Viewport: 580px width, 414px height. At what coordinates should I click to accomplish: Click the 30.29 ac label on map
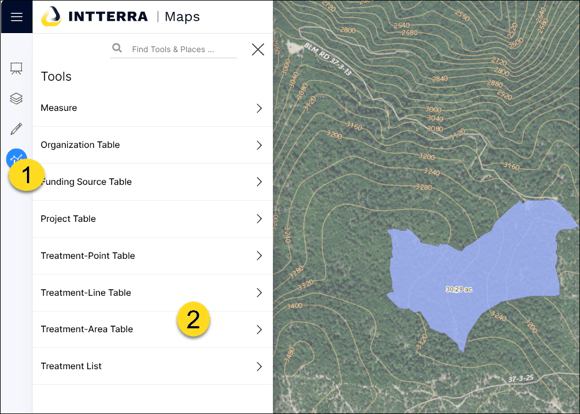pyautogui.click(x=459, y=289)
